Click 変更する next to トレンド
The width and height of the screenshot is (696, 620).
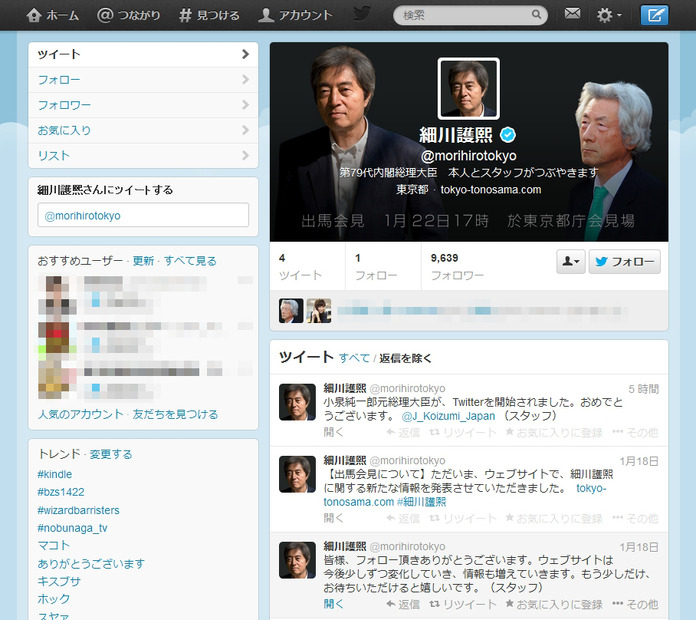(x=111, y=454)
